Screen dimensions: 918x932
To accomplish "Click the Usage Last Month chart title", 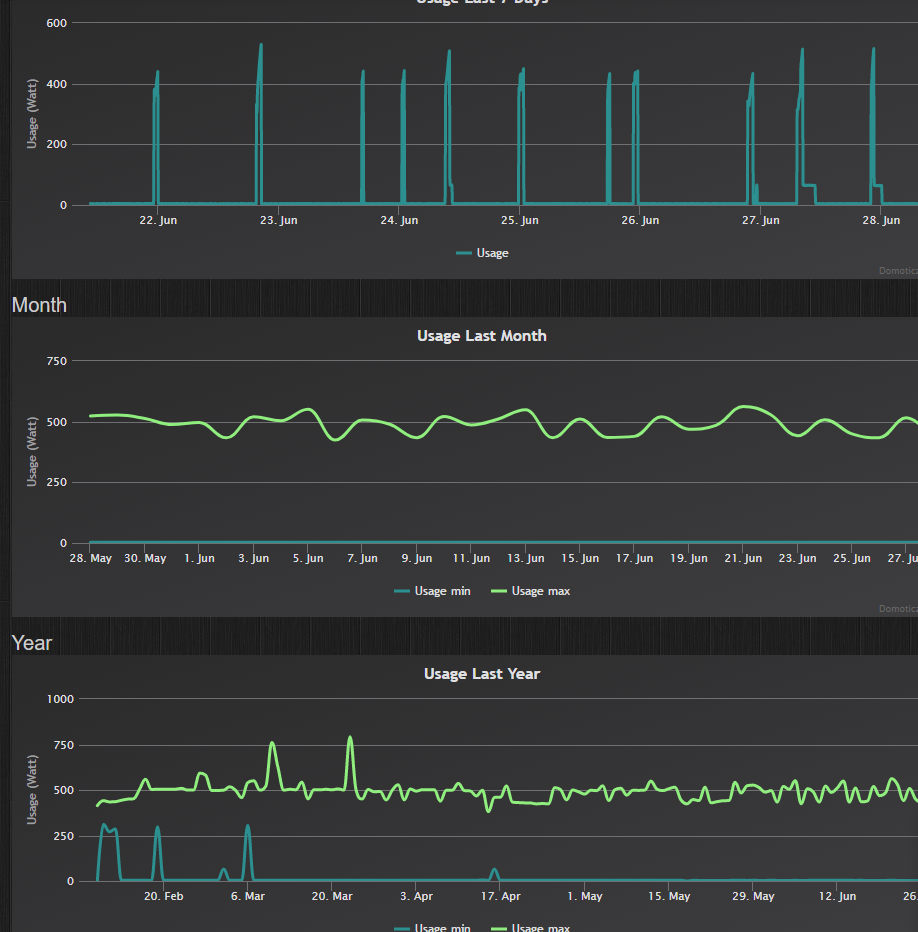I will tap(481, 336).
